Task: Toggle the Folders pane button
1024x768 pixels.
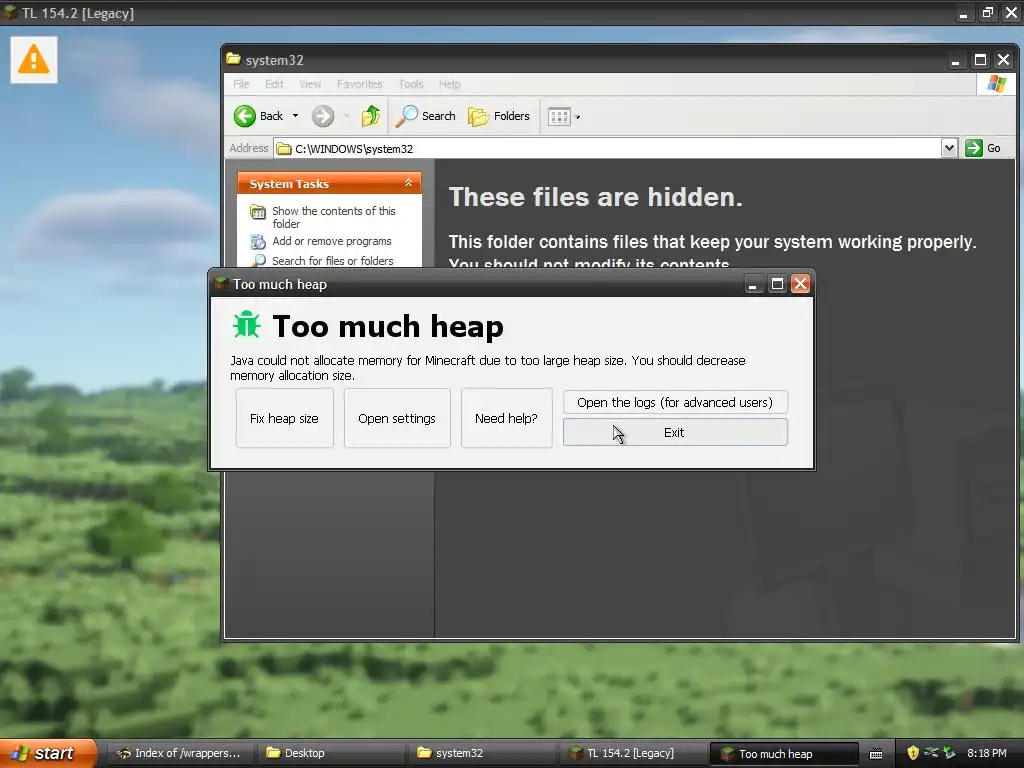Action: point(499,116)
